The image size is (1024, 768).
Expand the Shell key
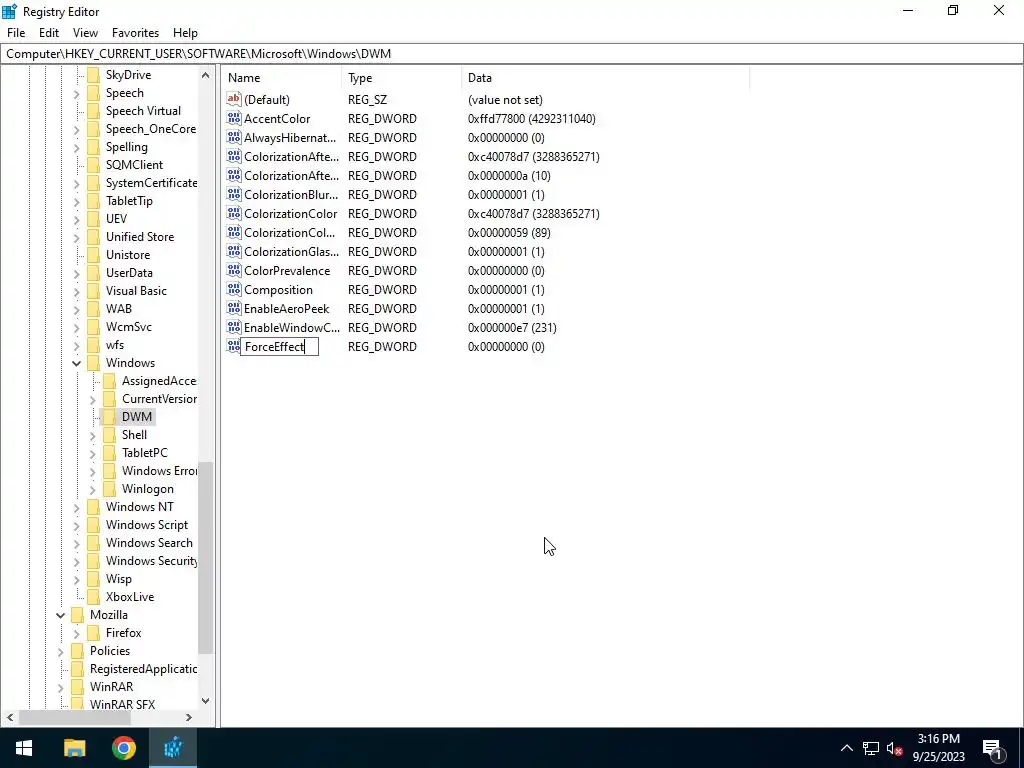click(92, 435)
